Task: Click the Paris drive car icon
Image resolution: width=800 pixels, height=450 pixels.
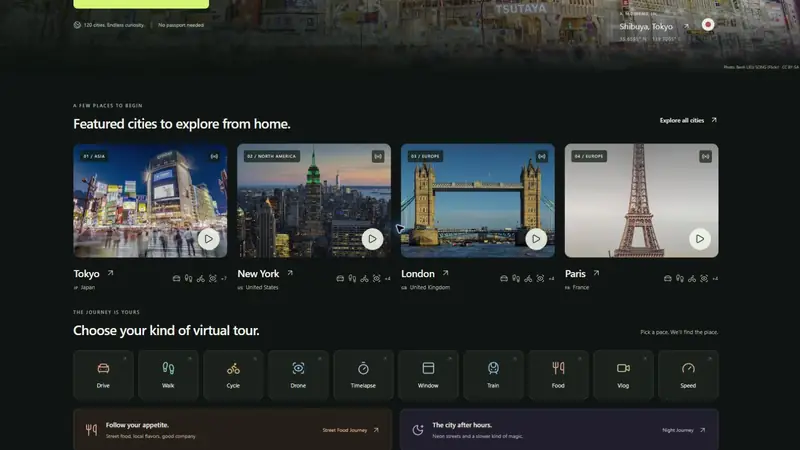Action: coord(668,279)
